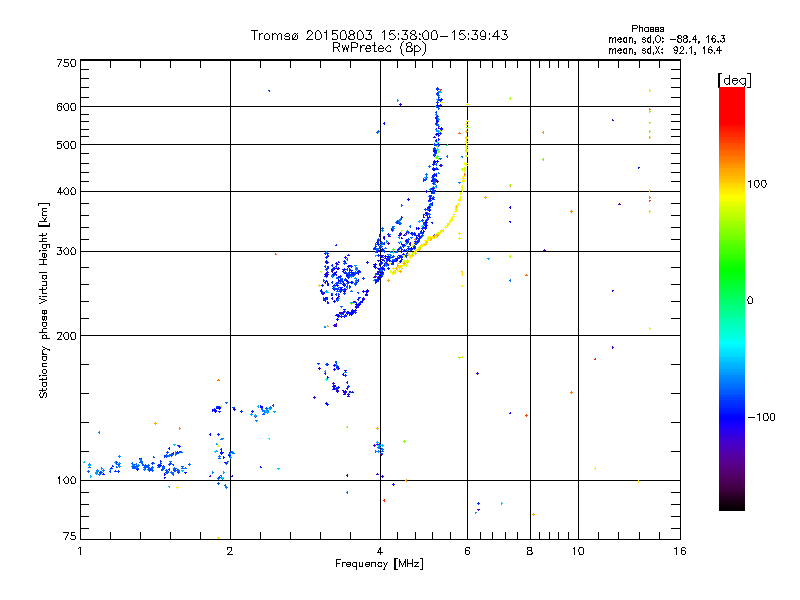Click the black bottom end of the colorbar
Screen dimensions: 800x600
pos(732,503)
